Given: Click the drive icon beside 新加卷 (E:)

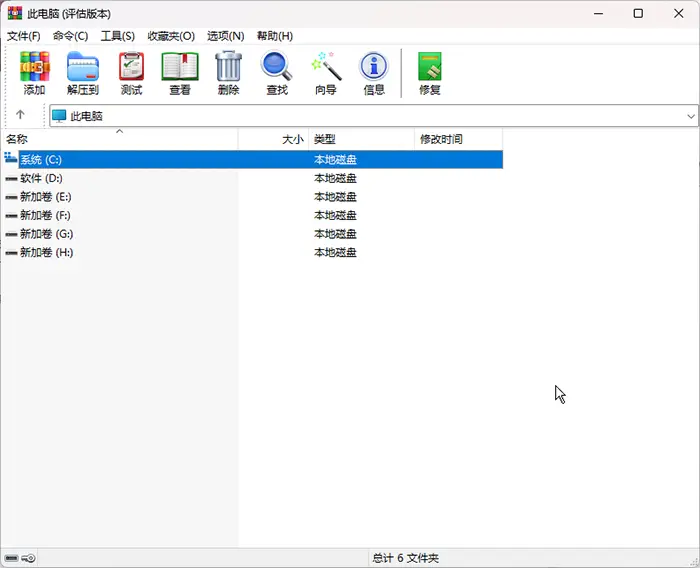Looking at the screenshot, I should (12, 197).
